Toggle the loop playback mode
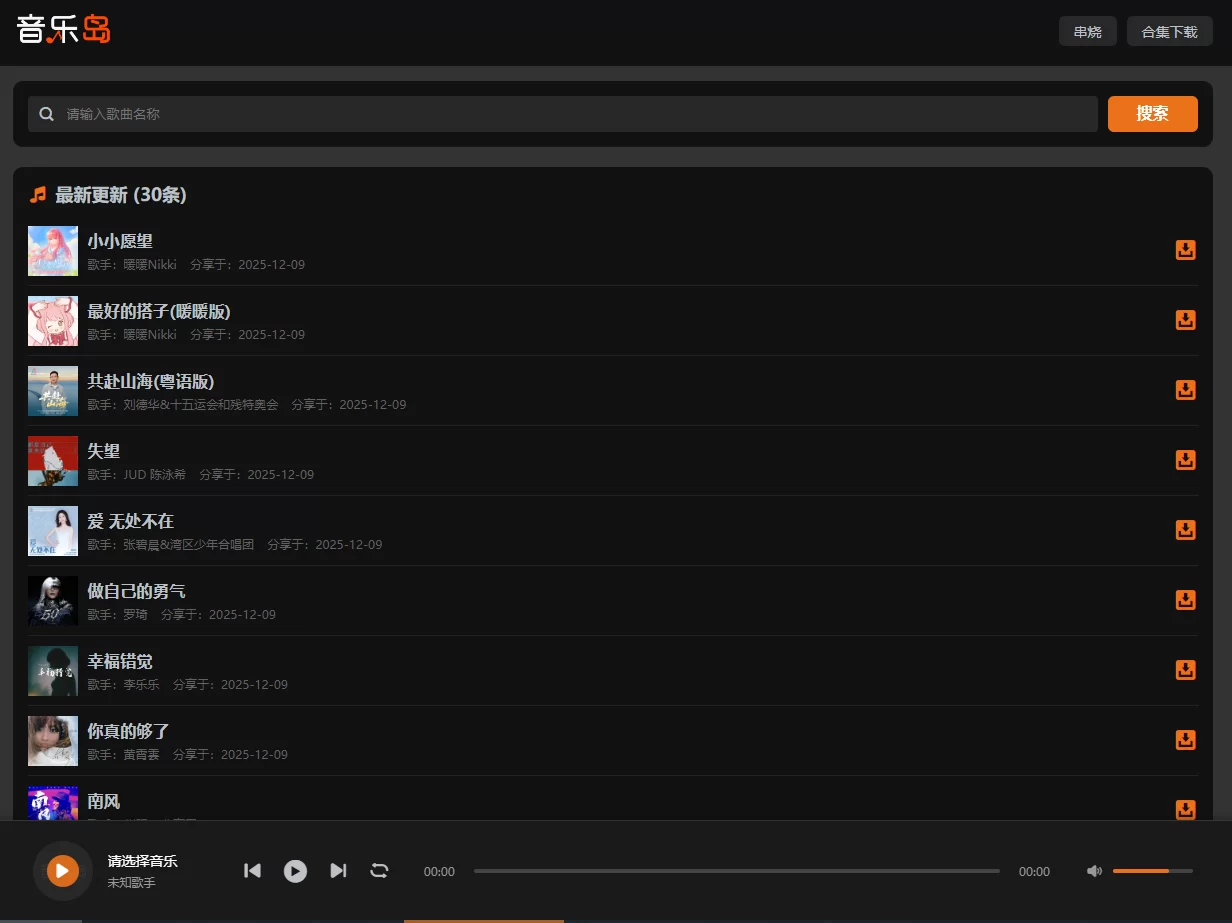Screen dimensions: 1232x923 click(379, 871)
